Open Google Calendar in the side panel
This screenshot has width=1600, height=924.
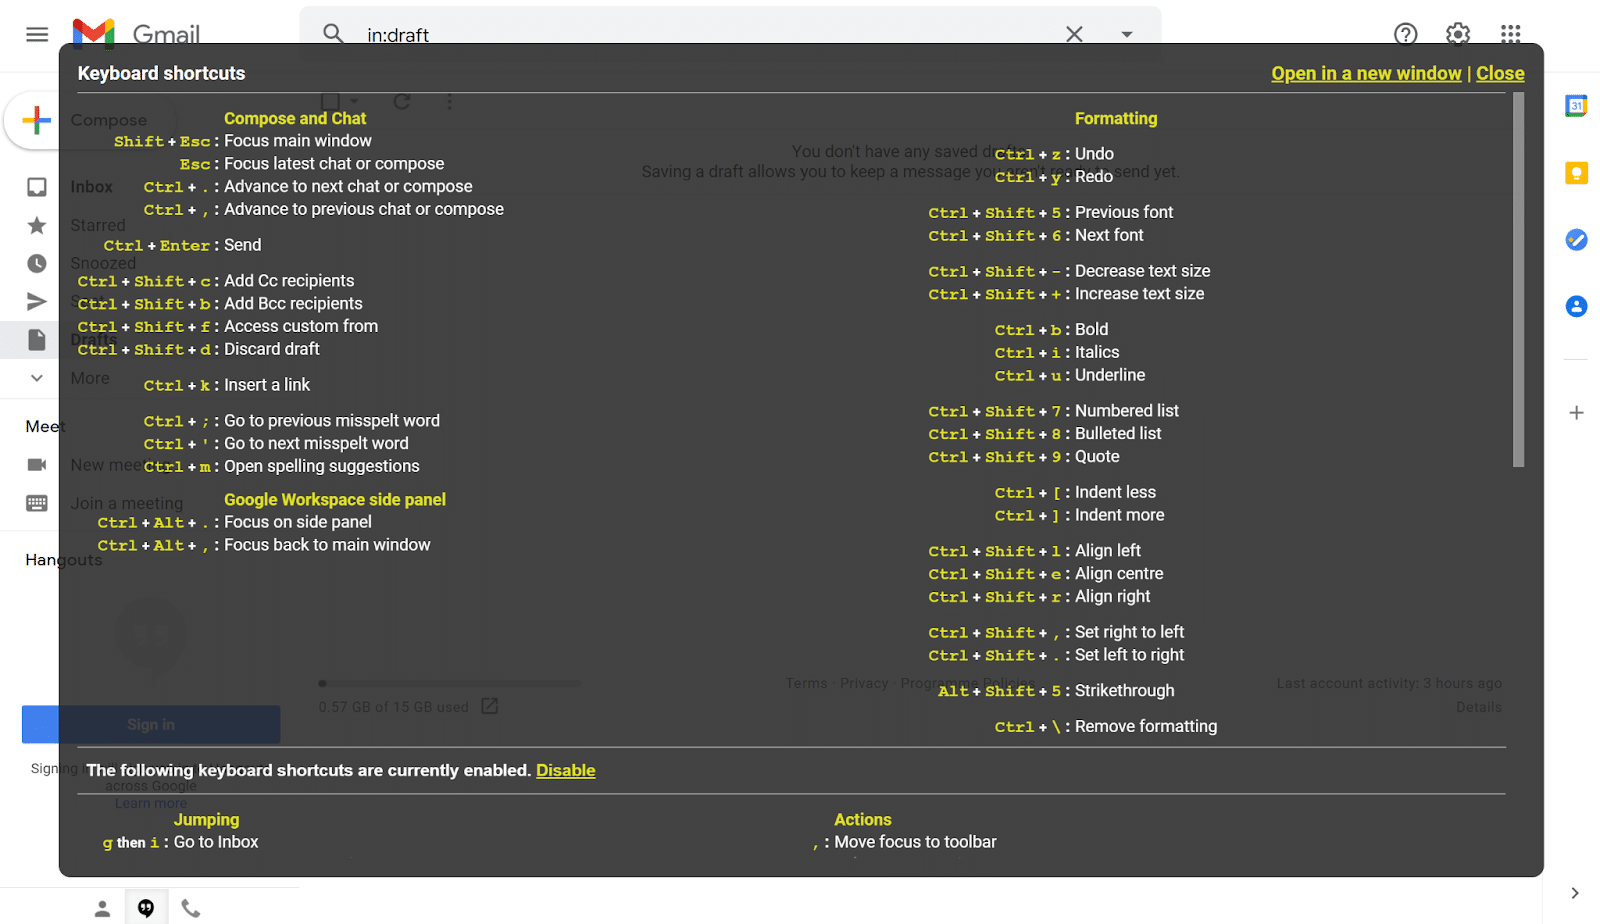(1576, 104)
